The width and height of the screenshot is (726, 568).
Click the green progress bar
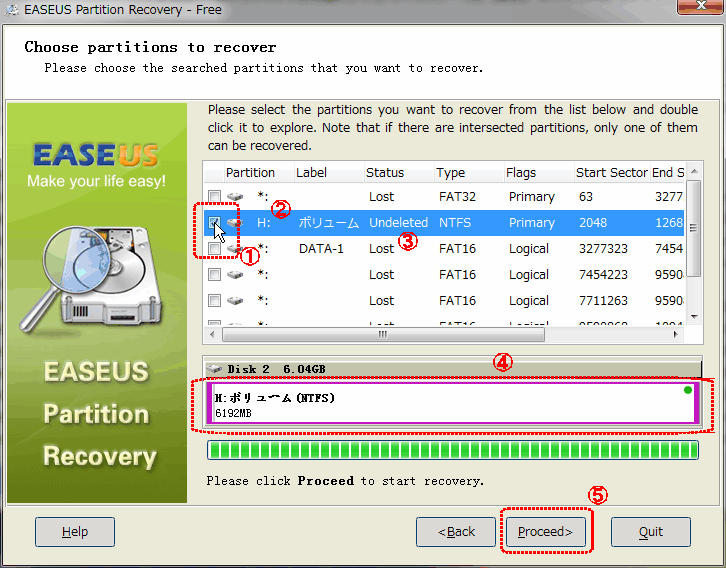[x=453, y=450]
